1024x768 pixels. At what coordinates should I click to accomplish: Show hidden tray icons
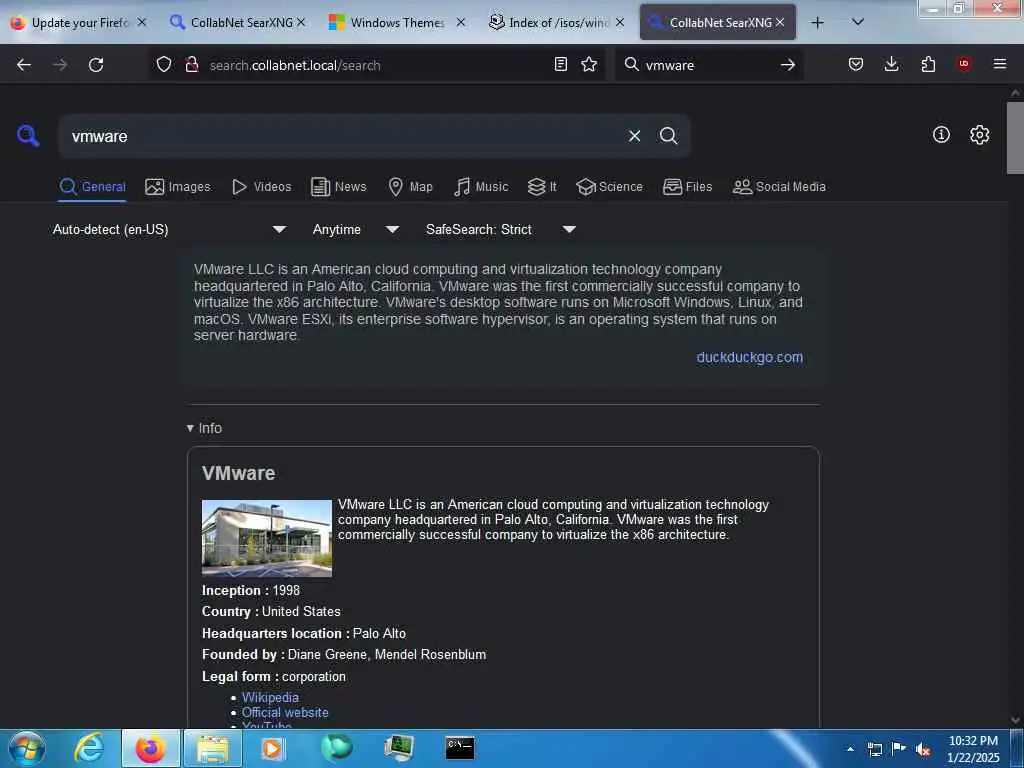(x=850, y=750)
